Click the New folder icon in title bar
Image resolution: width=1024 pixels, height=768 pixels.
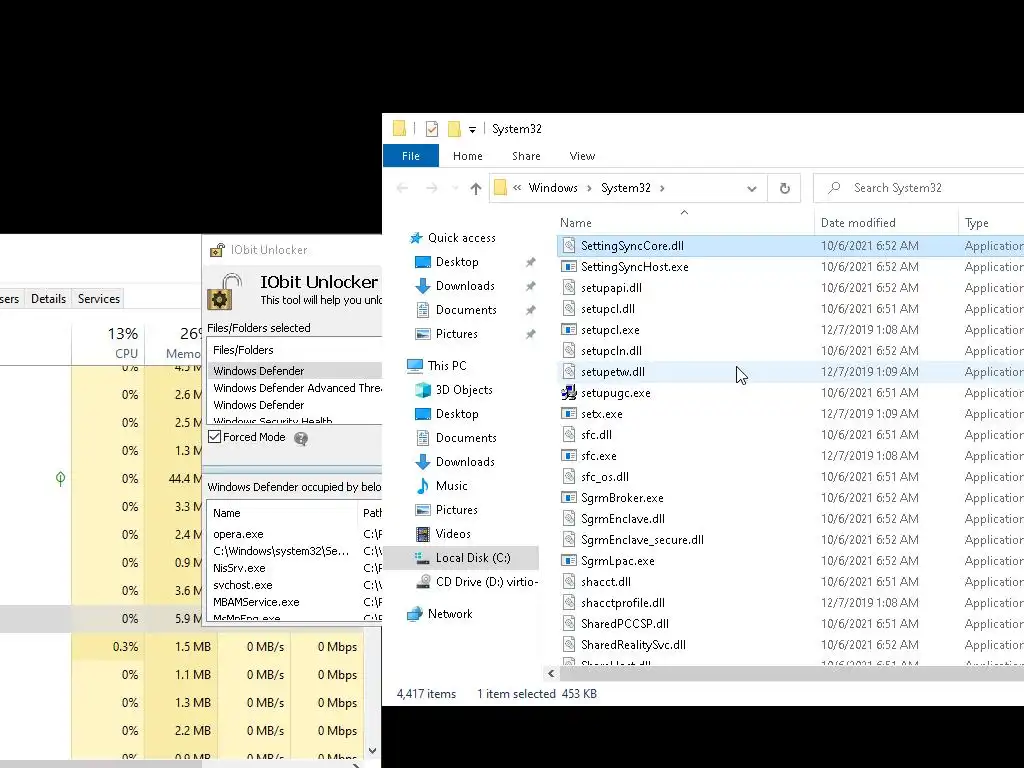[x=454, y=129]
